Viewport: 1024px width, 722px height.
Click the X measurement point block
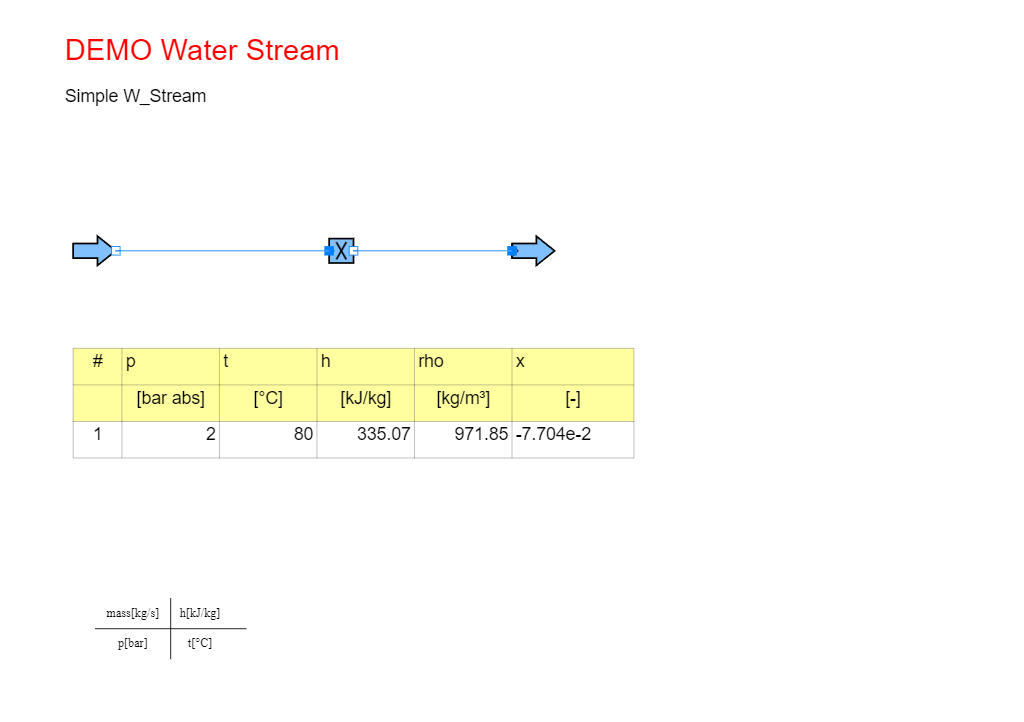pos(342,251)
